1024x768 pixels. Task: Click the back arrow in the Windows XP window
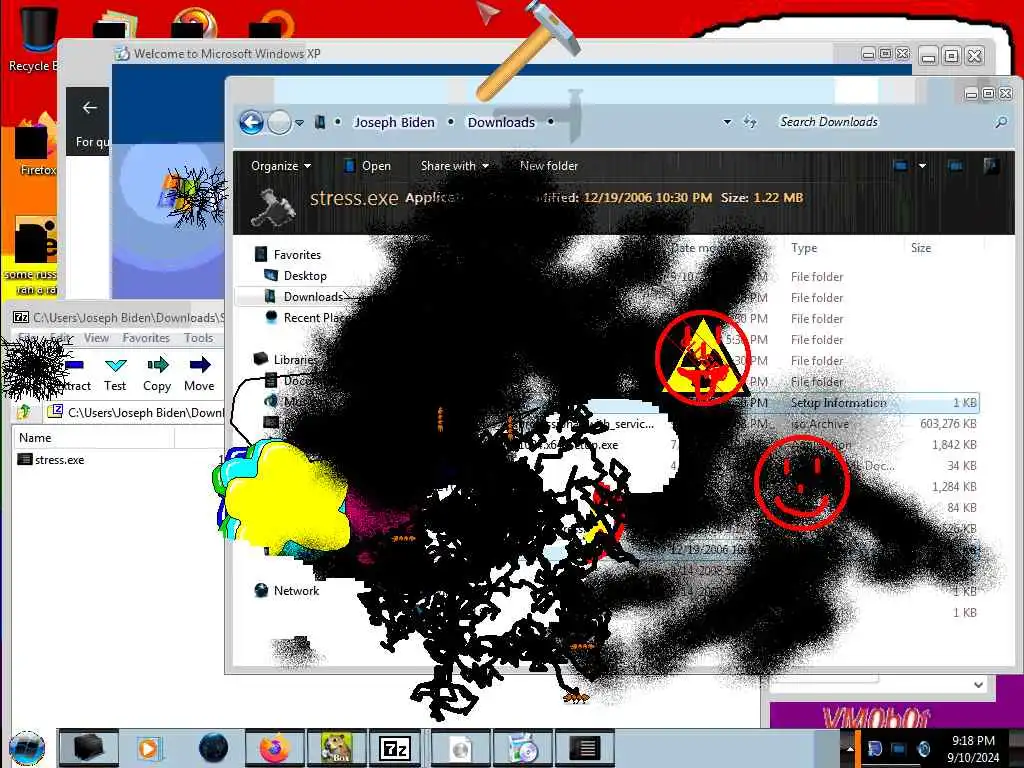(89, 108)
